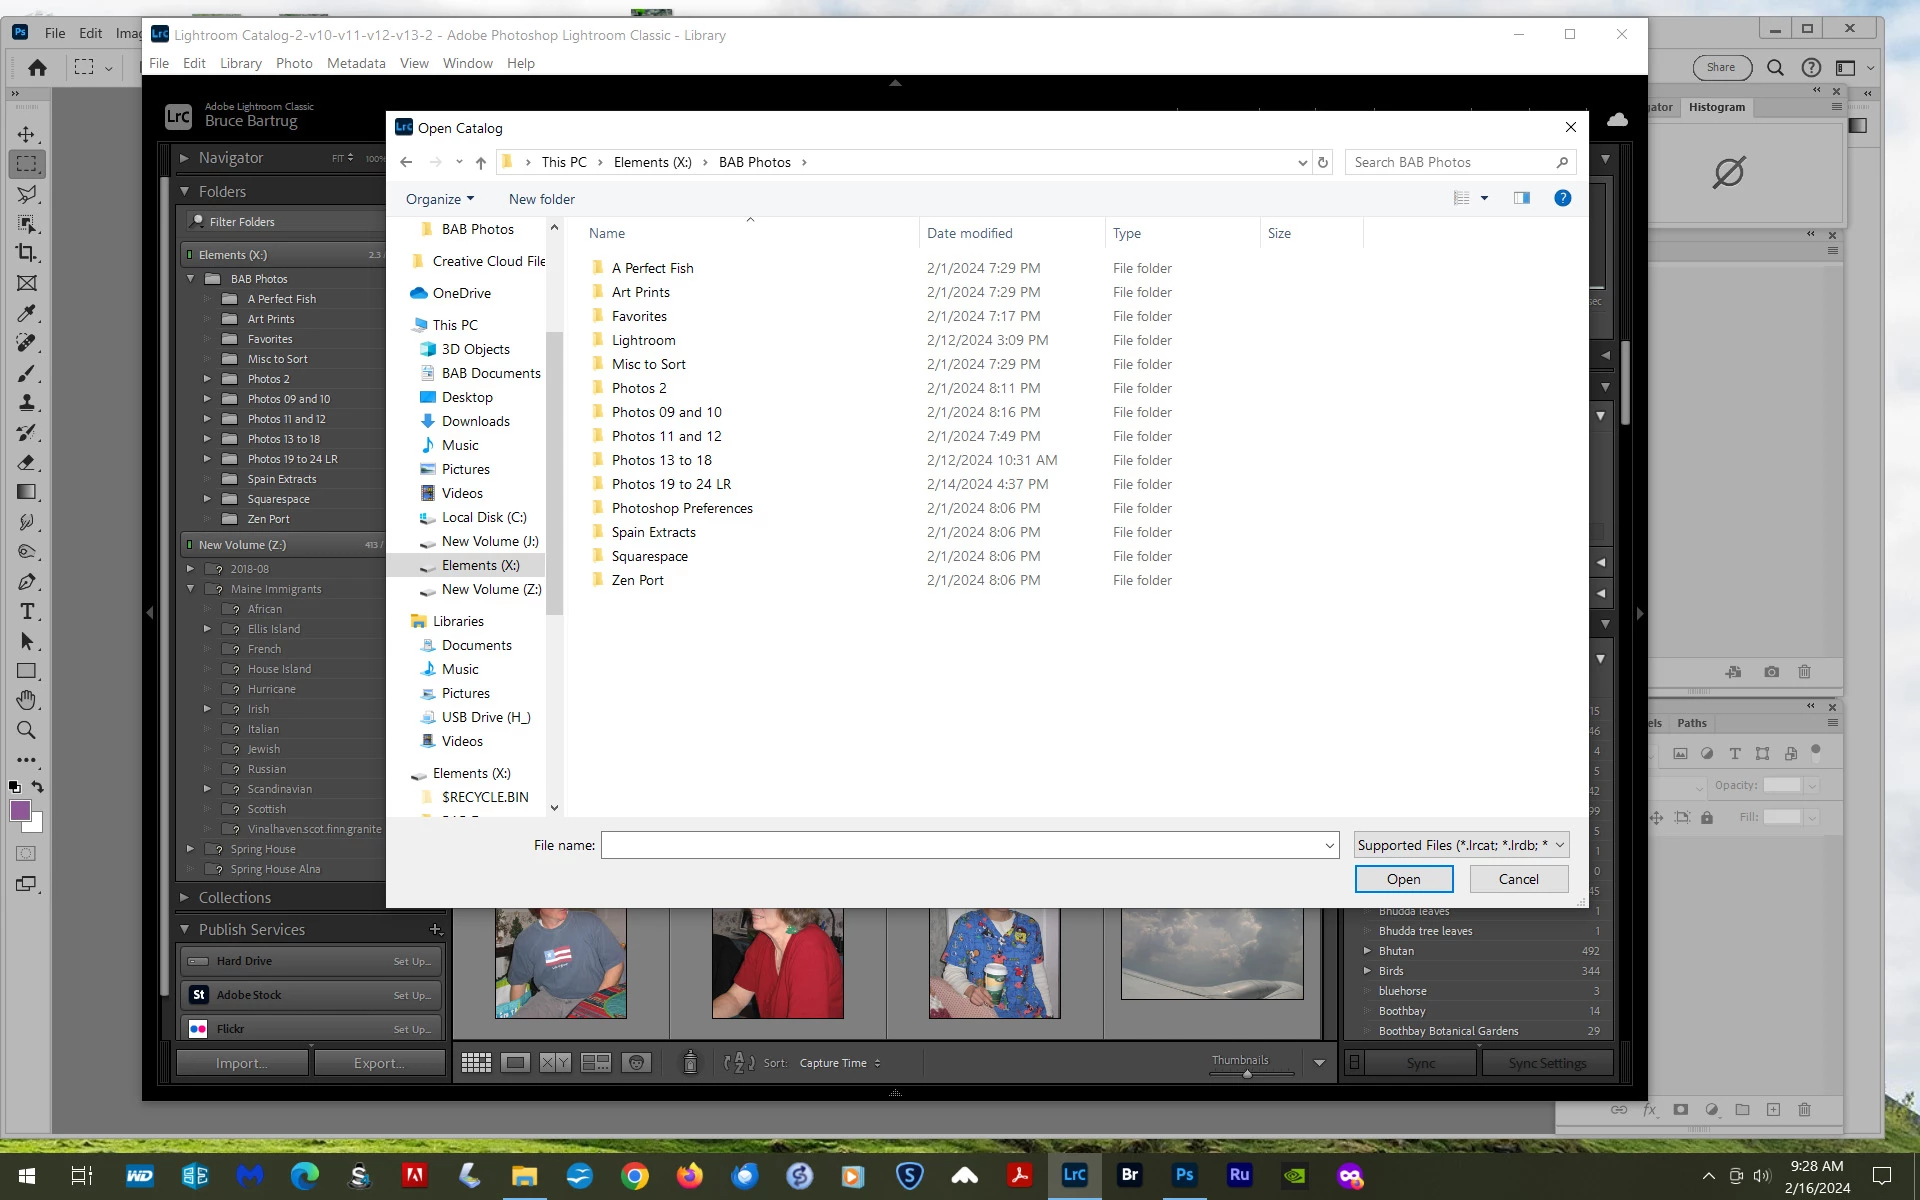Click the Cancel button
Viewport: 1920px width, 1200px height.
coord(1518,879)
